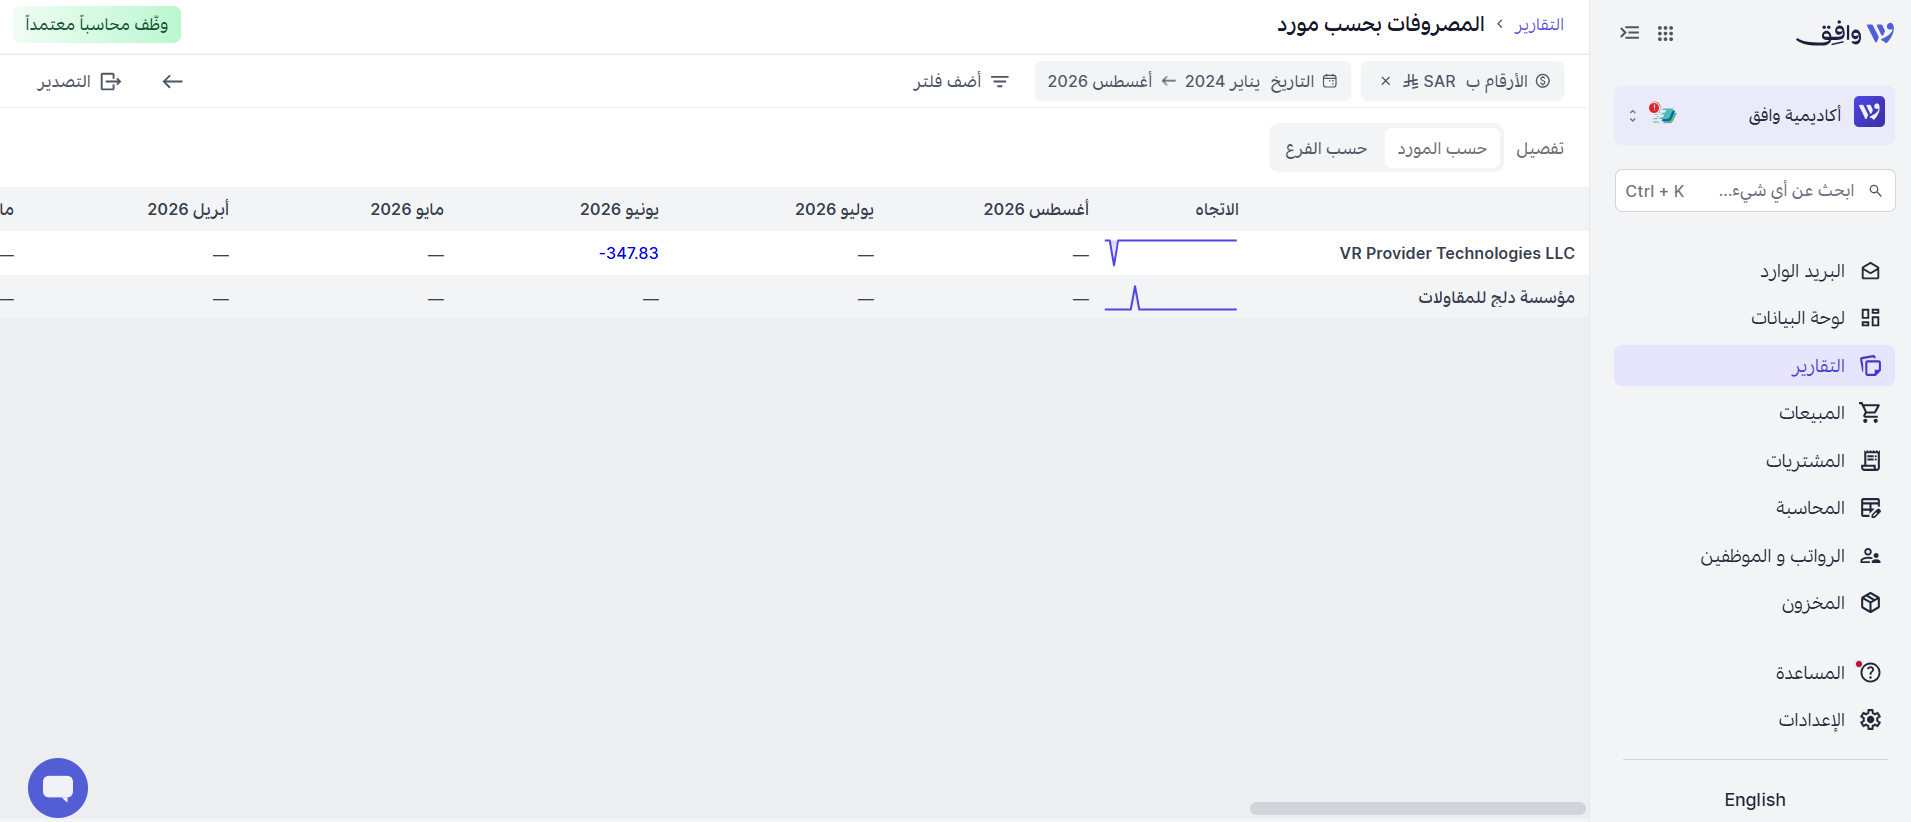The width and height of the screenshot is (1911, 822).
Task: Switch to By Branch (حسب الفرع) view
Action: pos(1326,149)
